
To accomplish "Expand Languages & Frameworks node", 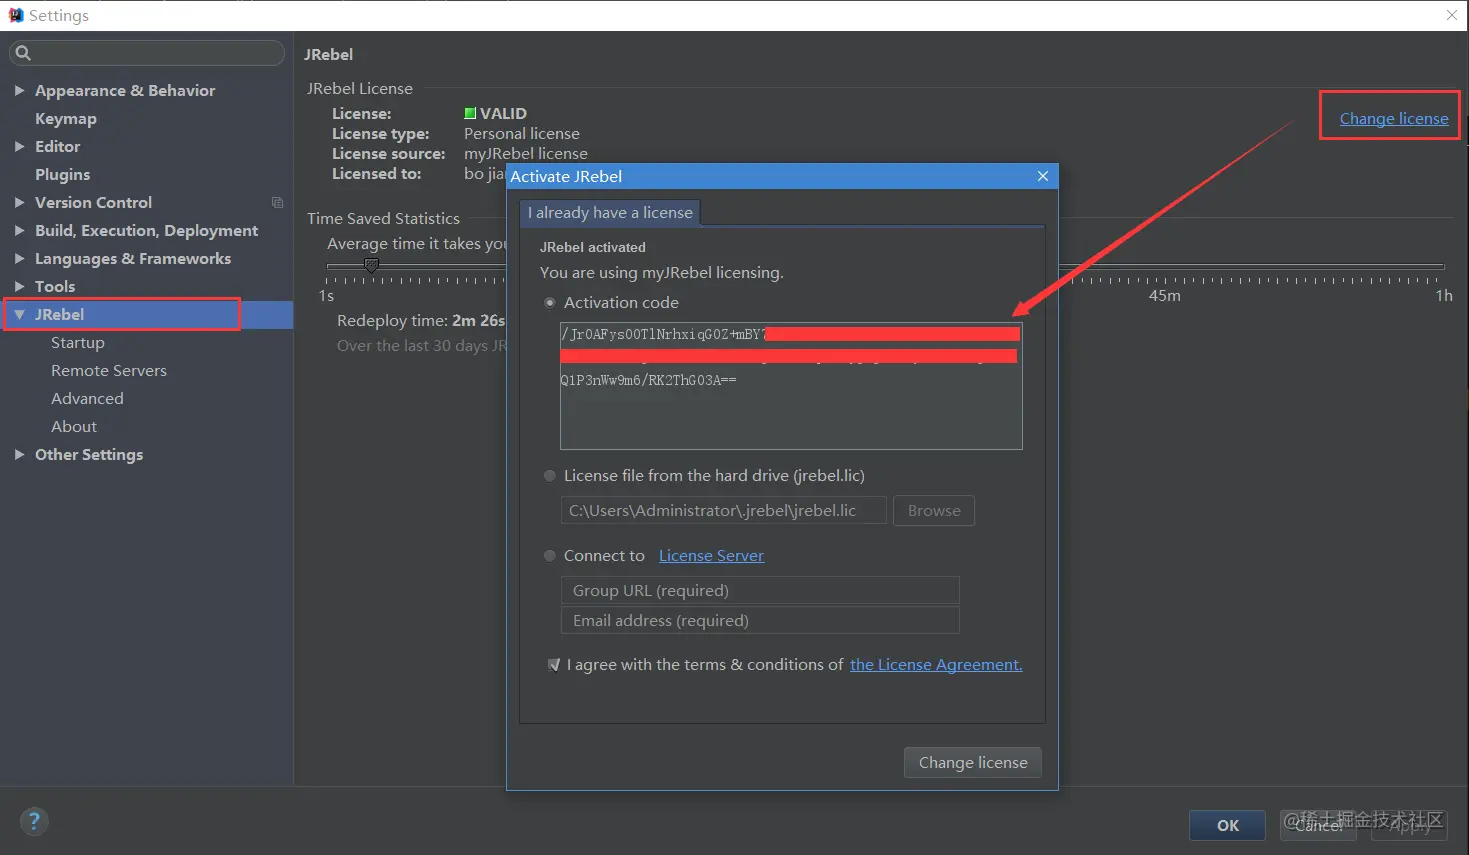I will coord(19,258).
